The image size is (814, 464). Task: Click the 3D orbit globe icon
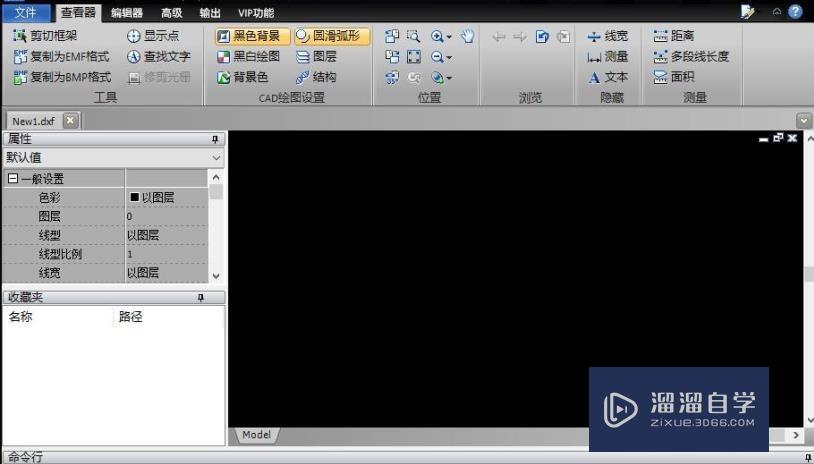point(438,77)
